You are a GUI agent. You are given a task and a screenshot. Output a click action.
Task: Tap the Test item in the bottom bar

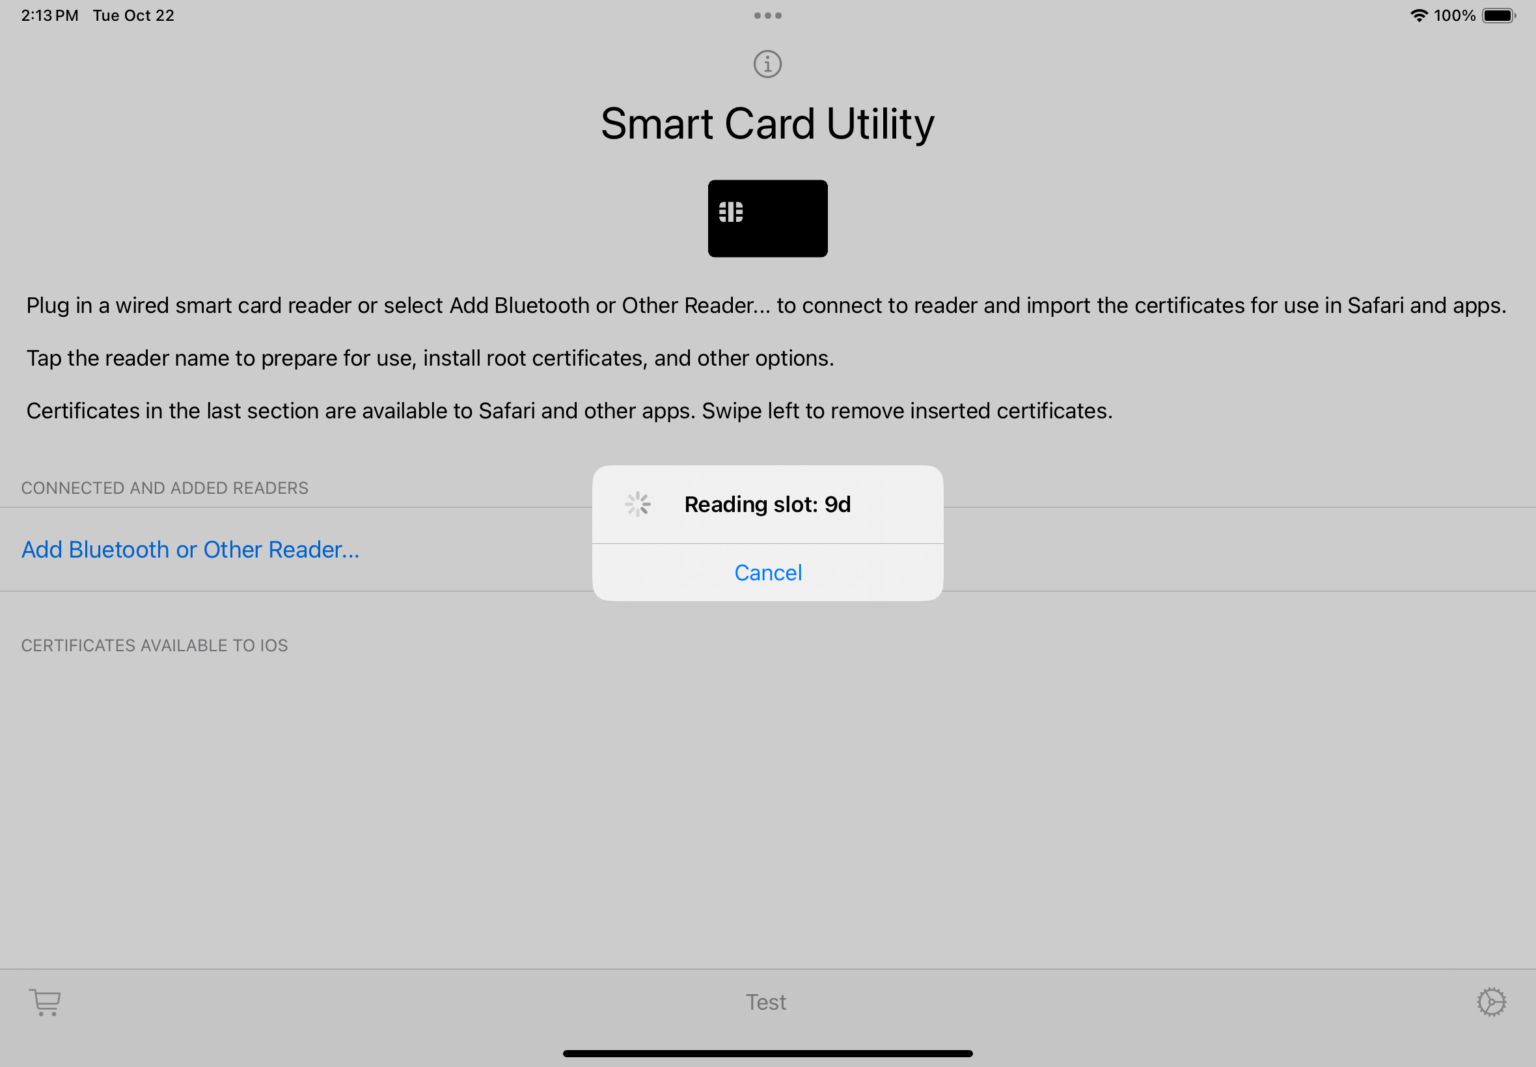click(766, 1002)
